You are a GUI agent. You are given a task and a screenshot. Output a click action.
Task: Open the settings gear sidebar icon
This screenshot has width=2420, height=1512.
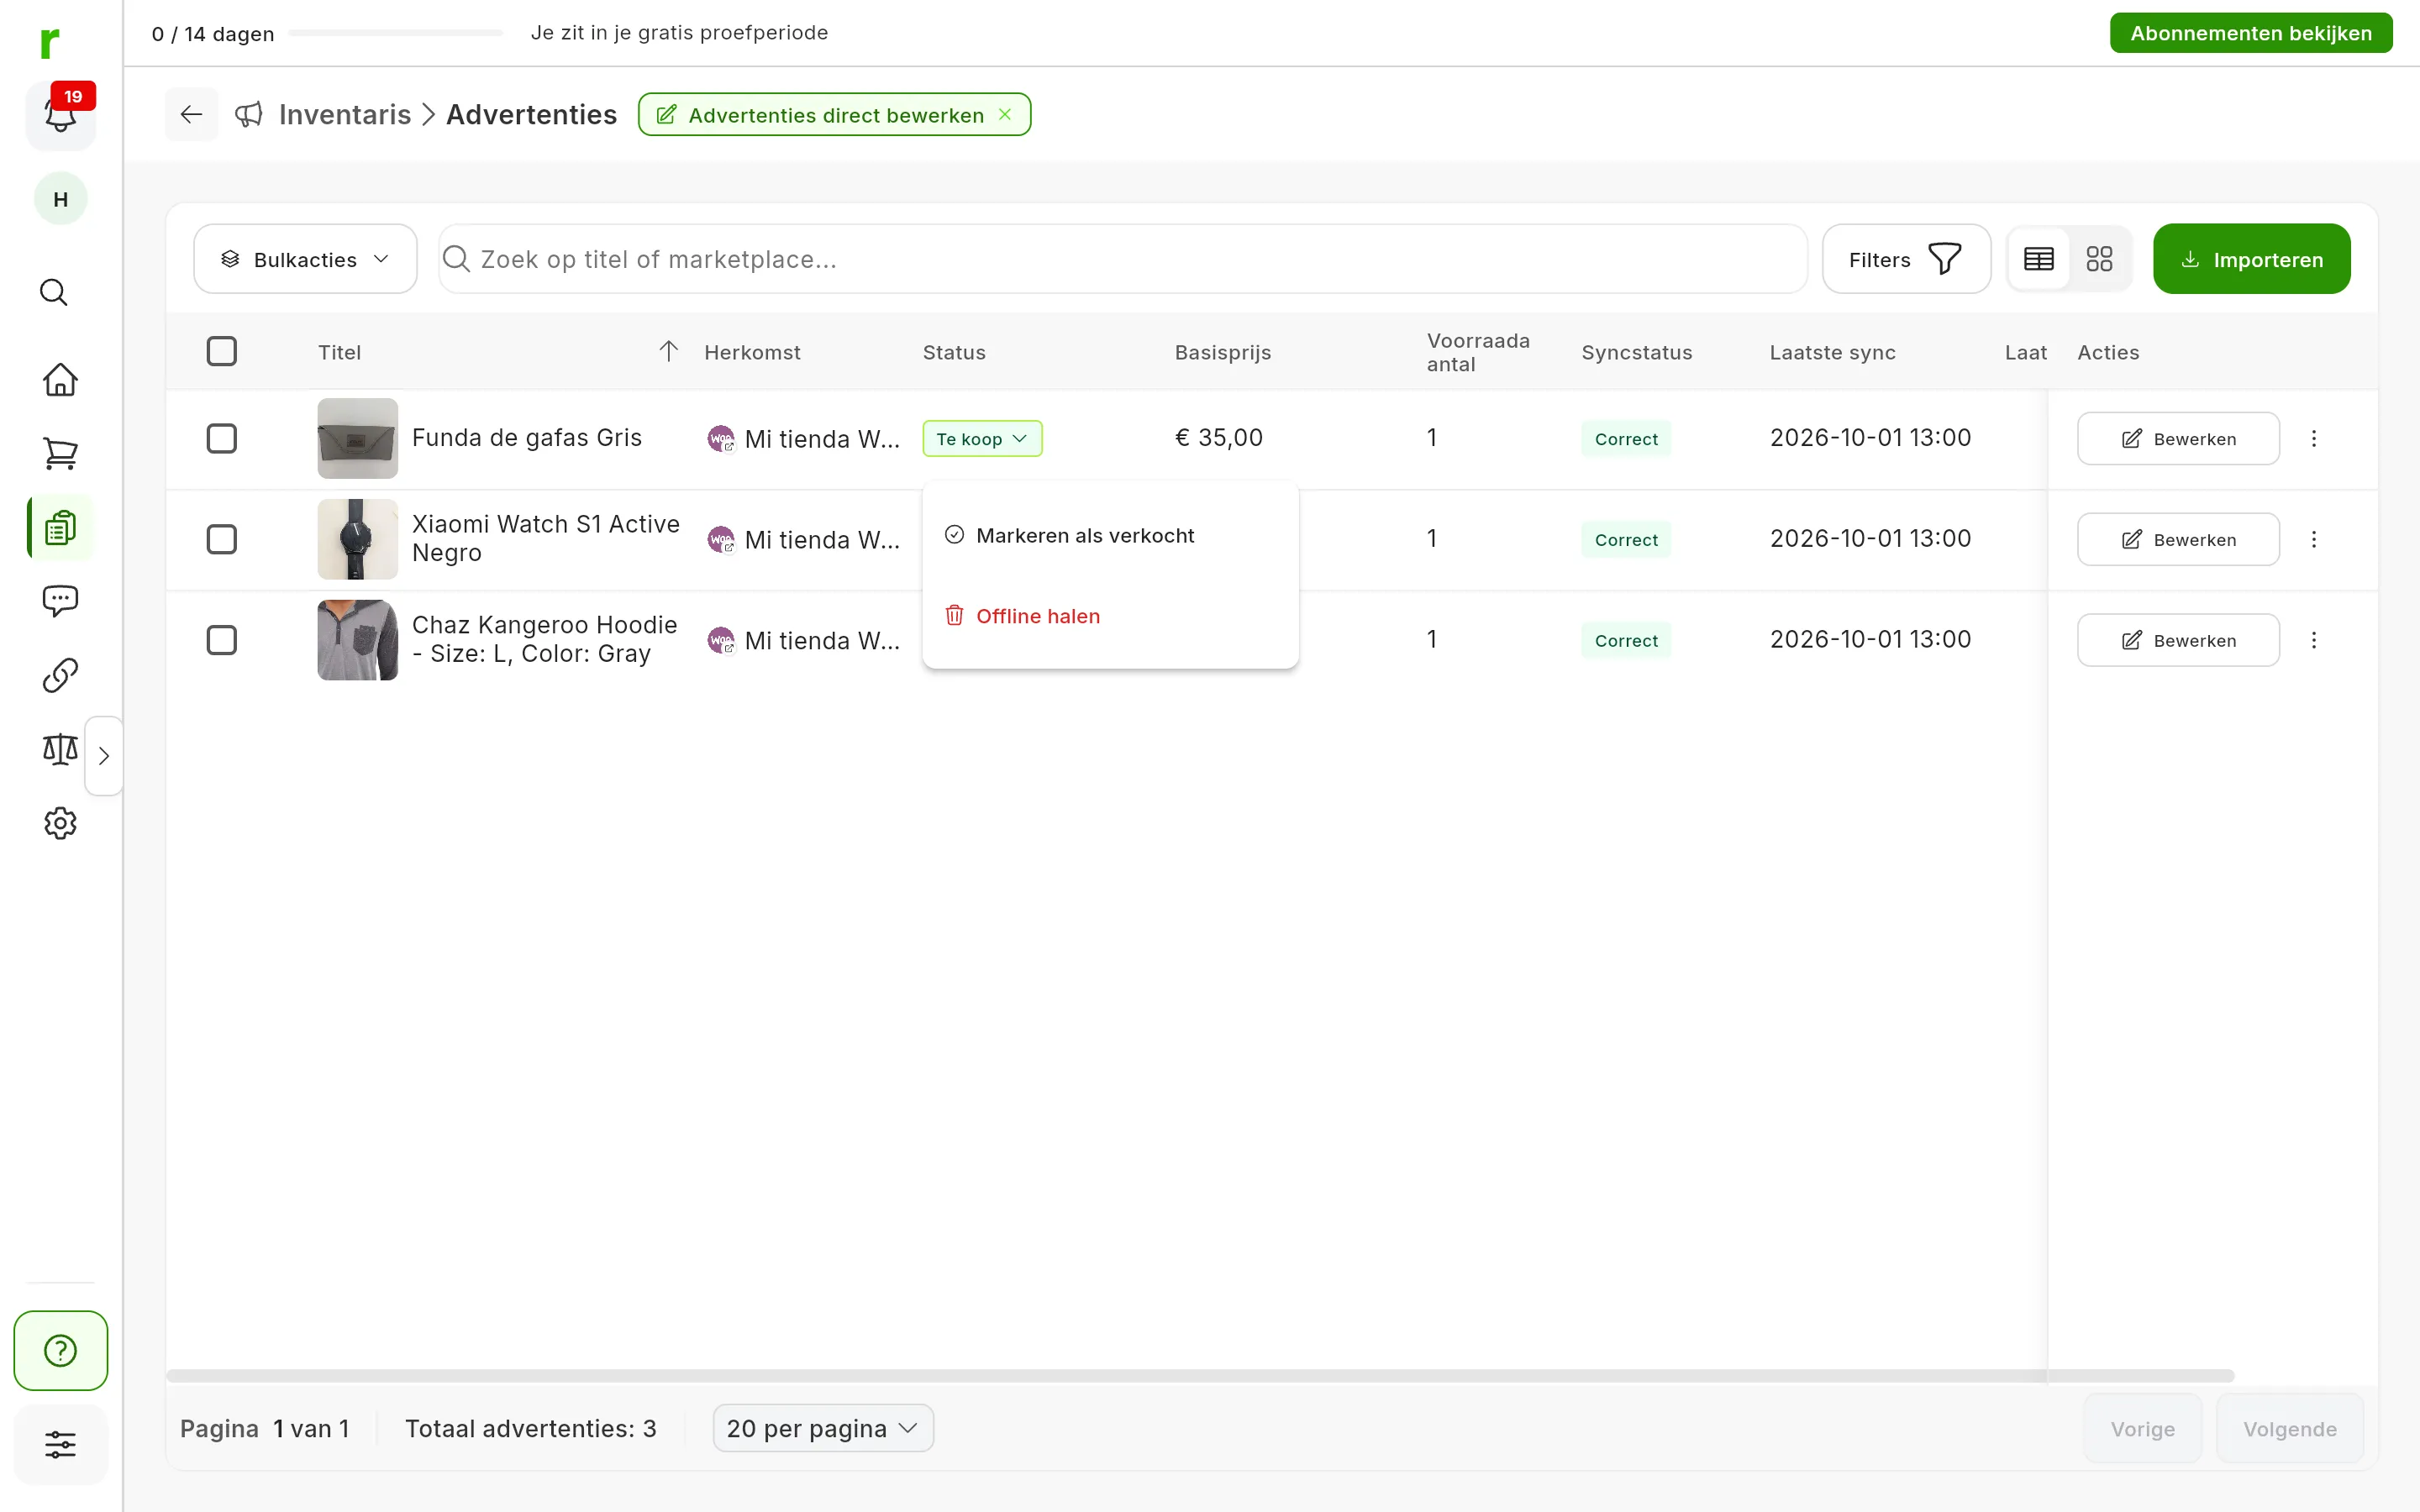pos(60,823)
